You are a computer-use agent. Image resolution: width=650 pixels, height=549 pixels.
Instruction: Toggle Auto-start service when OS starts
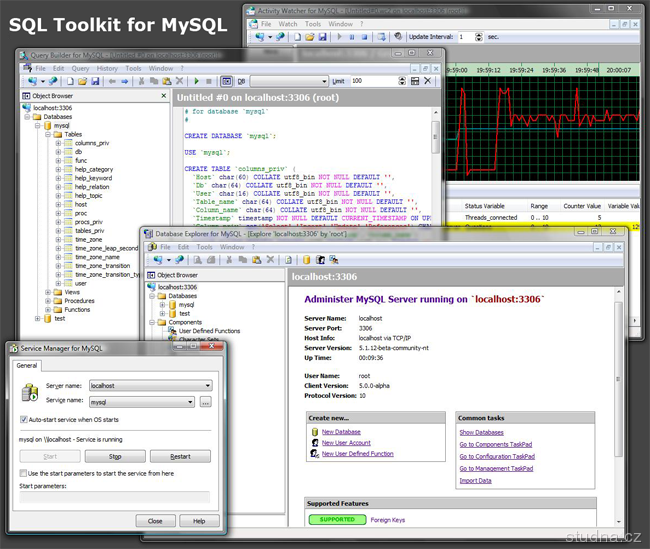click(x=25, y=420)
